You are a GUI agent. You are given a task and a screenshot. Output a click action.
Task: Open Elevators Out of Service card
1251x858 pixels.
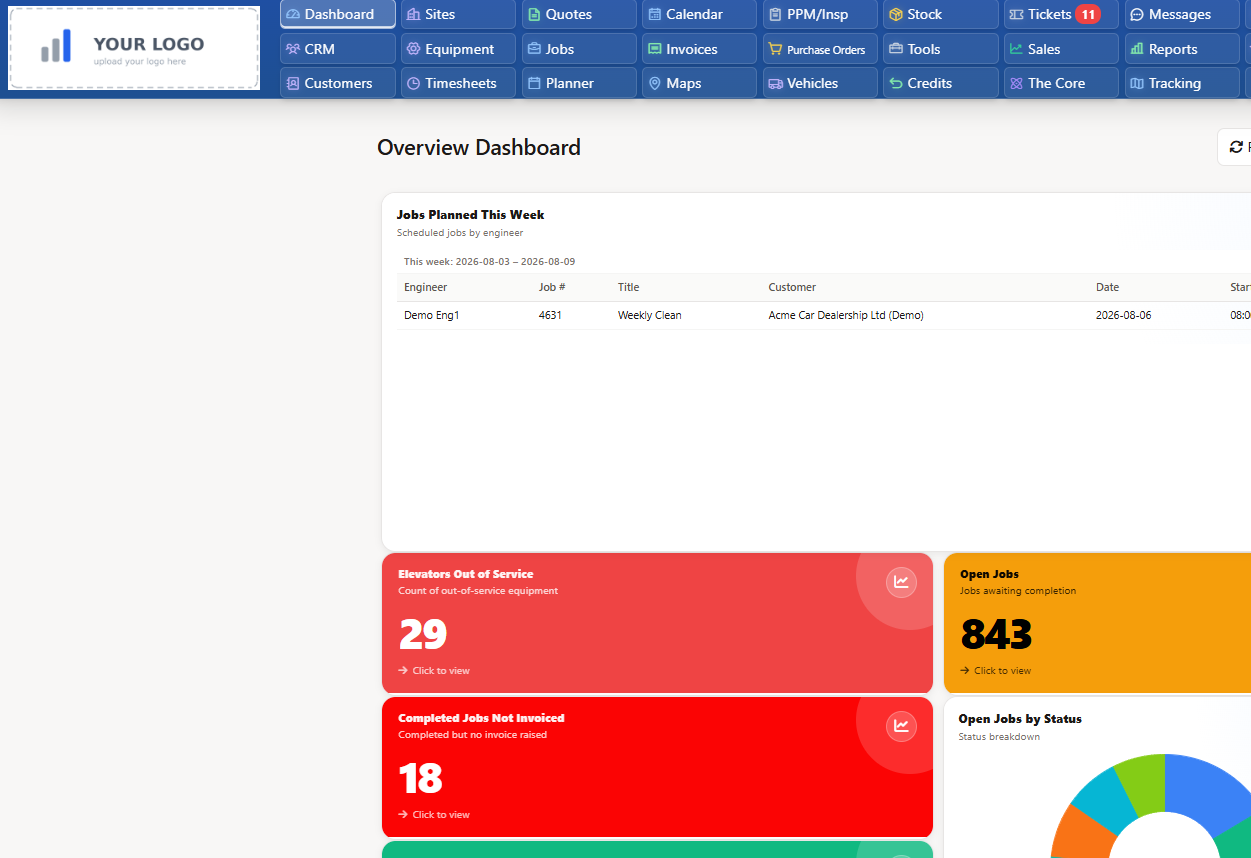click(x=657, y=623)
